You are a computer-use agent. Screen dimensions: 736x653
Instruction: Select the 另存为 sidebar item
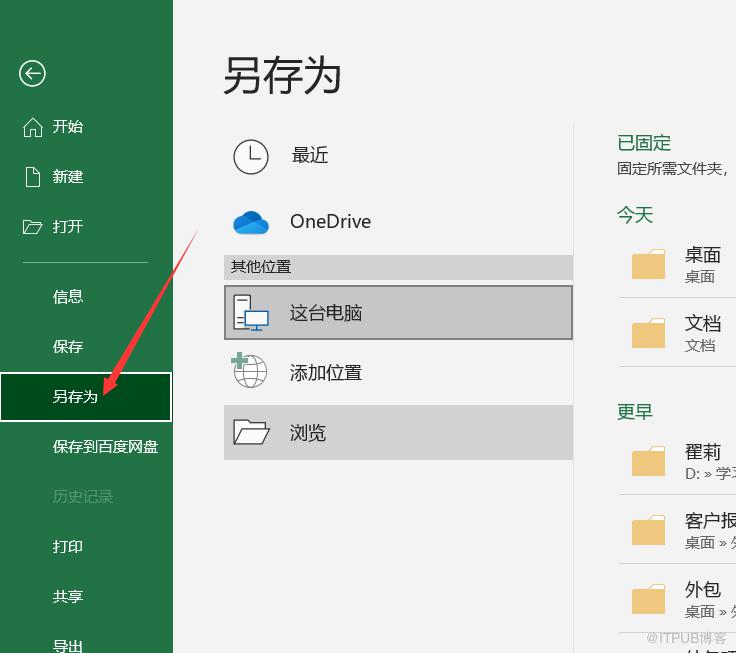[86, 397]
